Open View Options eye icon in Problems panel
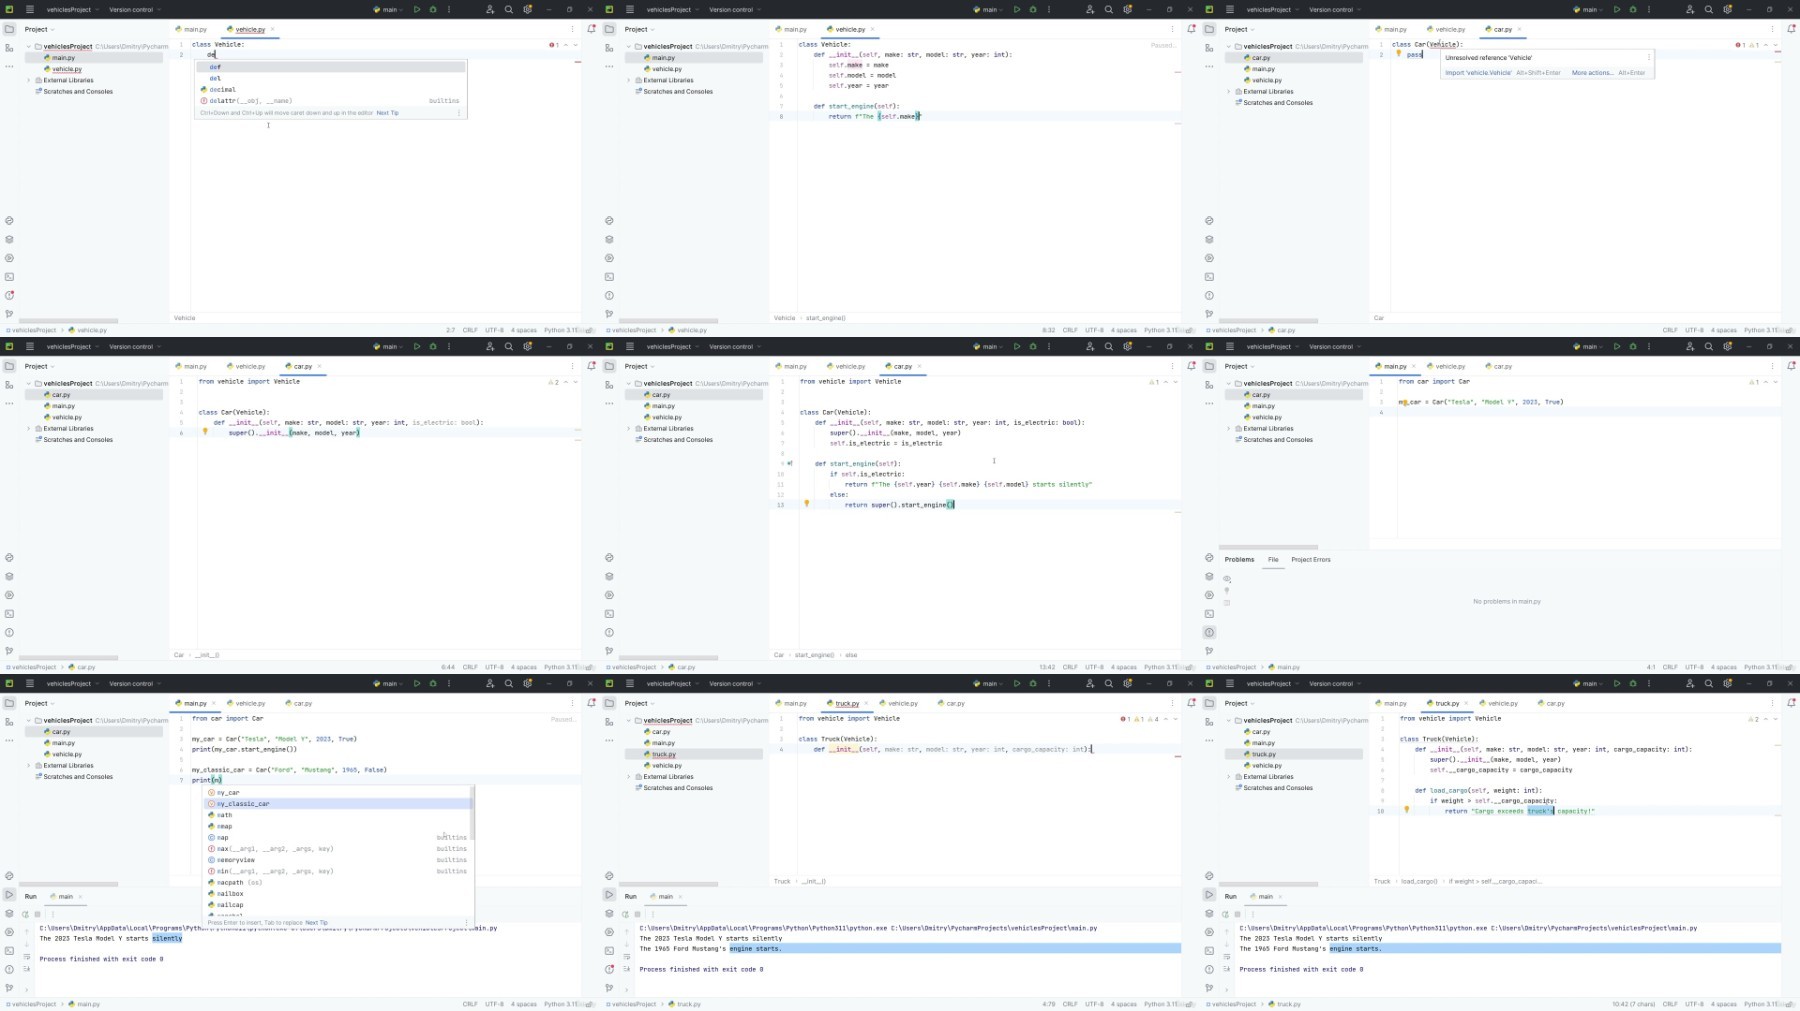 (1227, 579)
